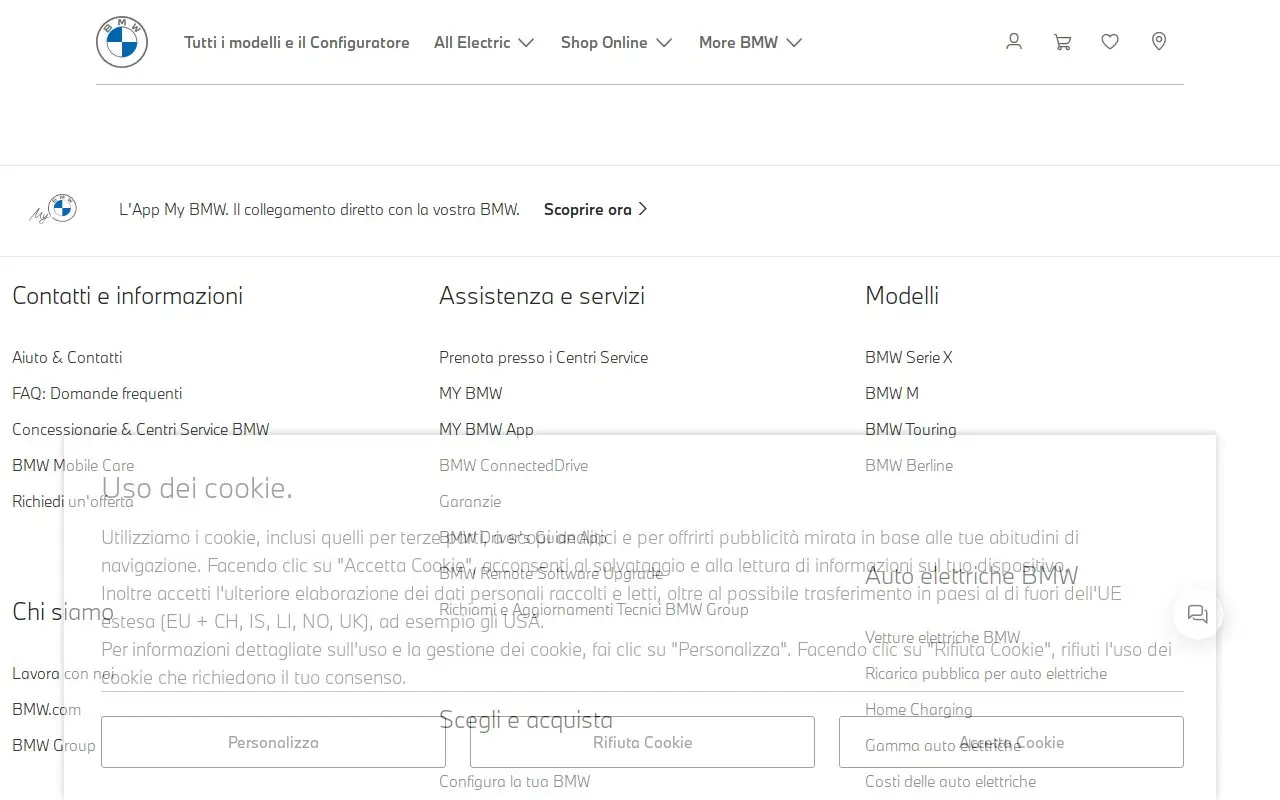
Task: Open Aiuto & Contatti link
Action: point(67,357)
